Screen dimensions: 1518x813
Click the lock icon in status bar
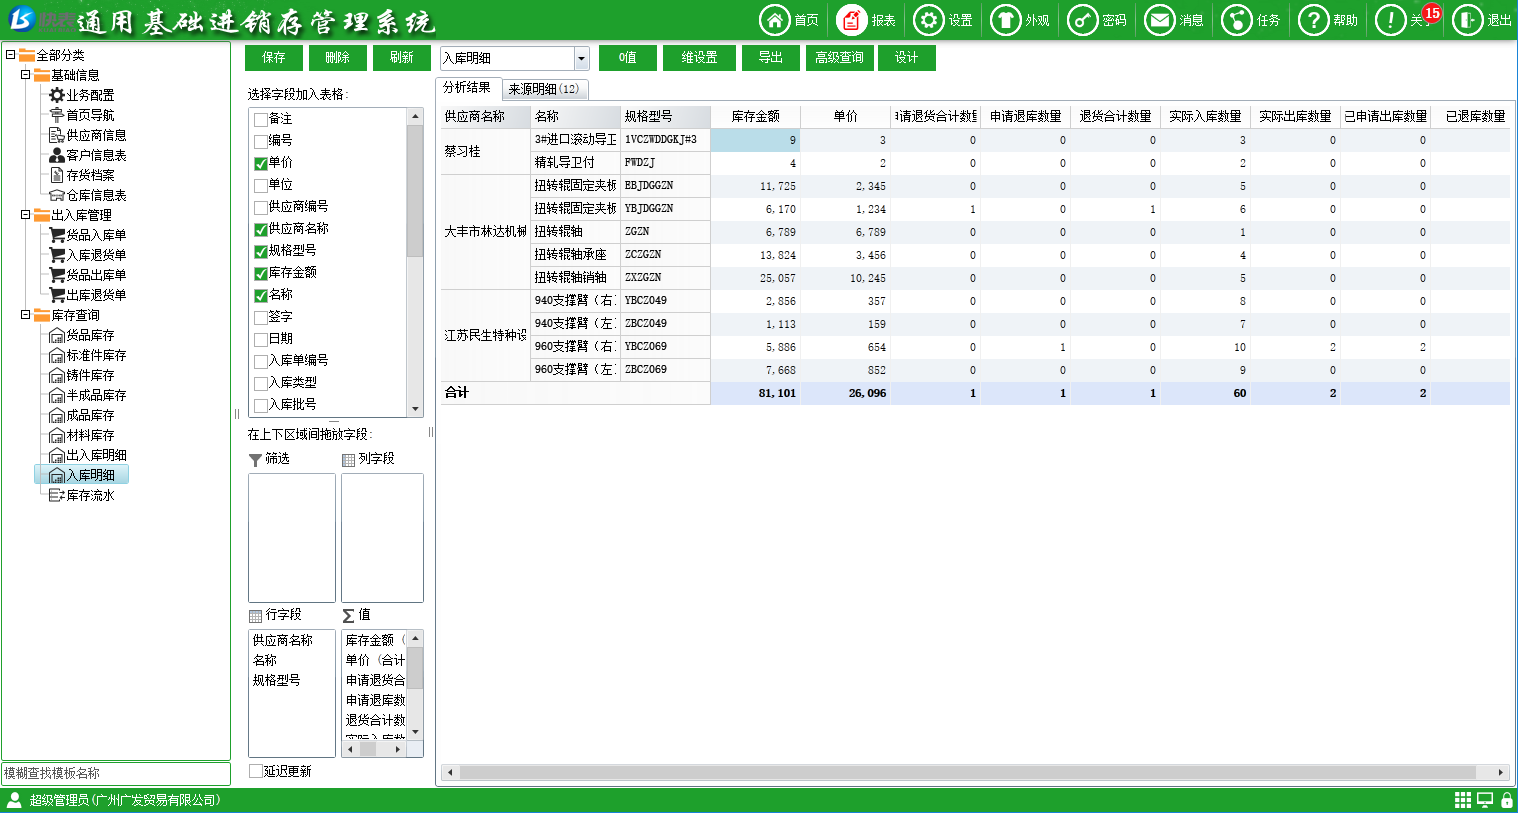[x=1506, y=800]
